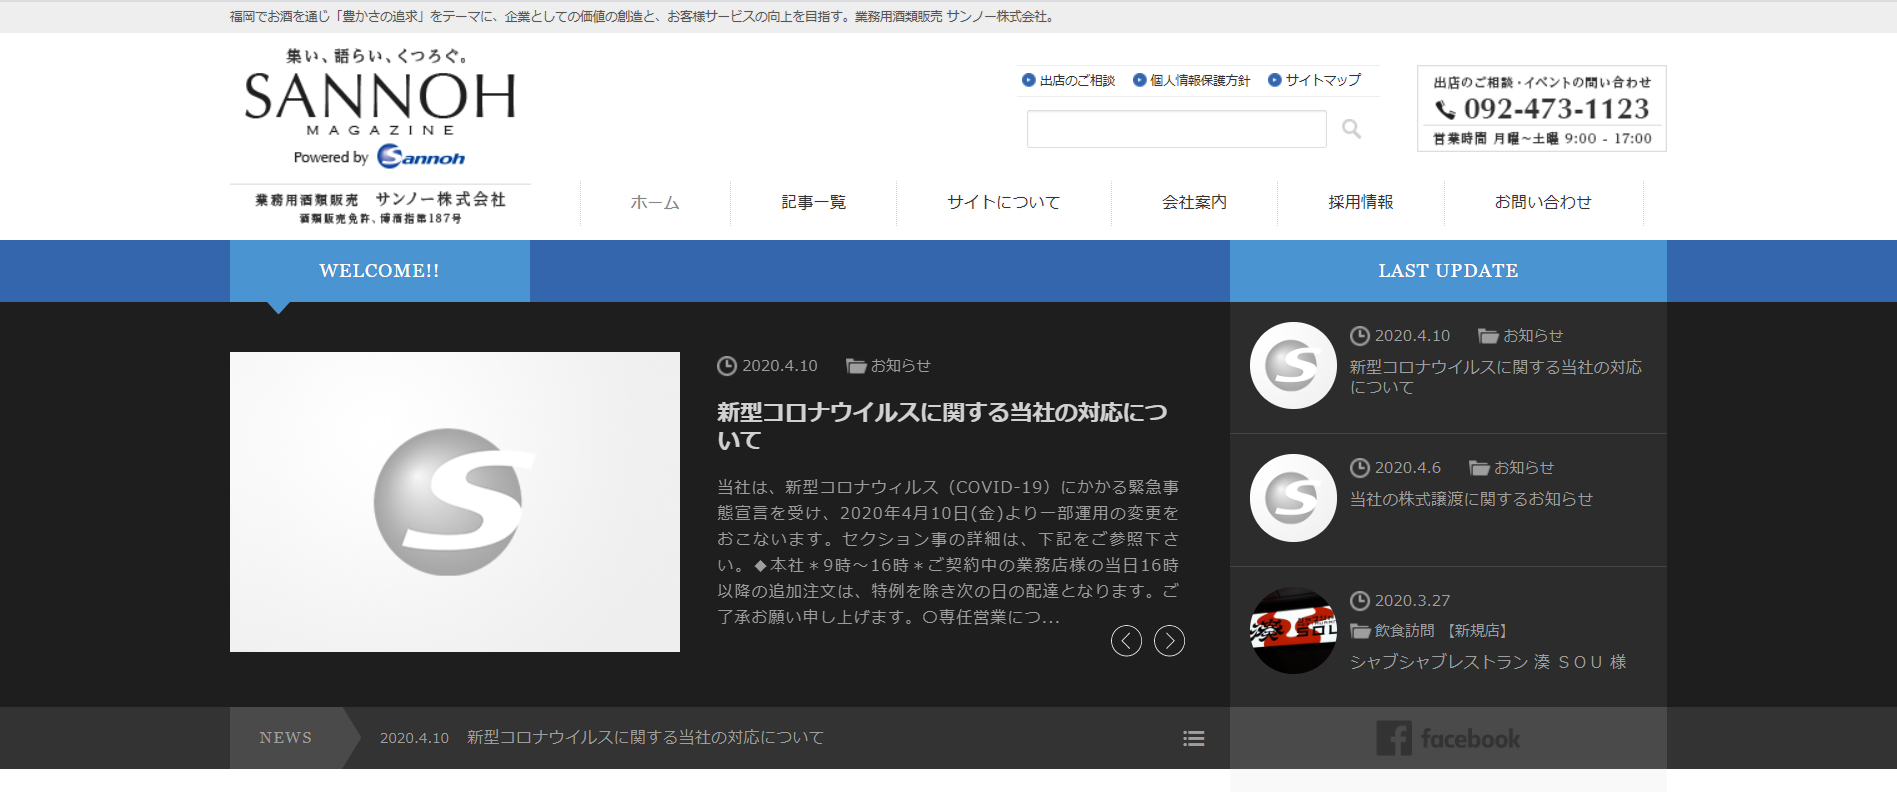Click the SANNOH Magazine logo
This screenshot has height=792, width=1897.
(x=380, y=92)
